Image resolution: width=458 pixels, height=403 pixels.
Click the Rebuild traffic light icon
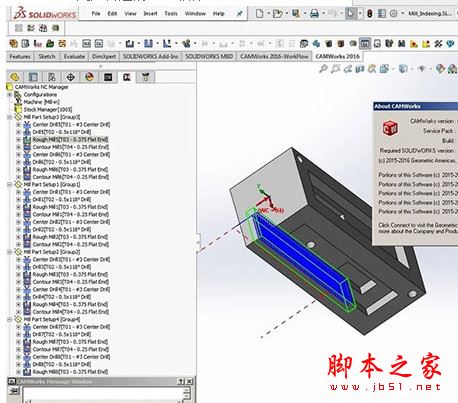(x=370, y=14)
